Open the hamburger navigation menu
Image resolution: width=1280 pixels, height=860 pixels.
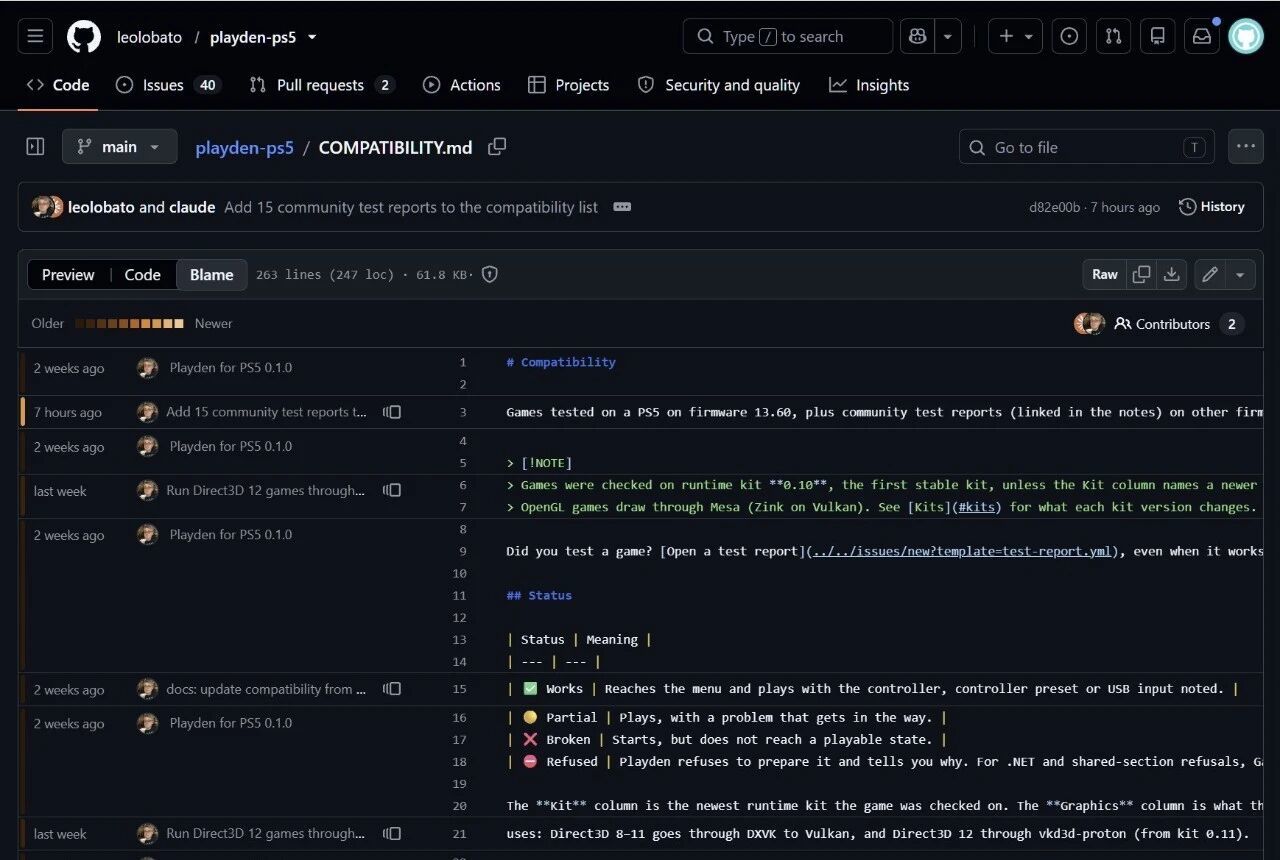coord(35,37)
